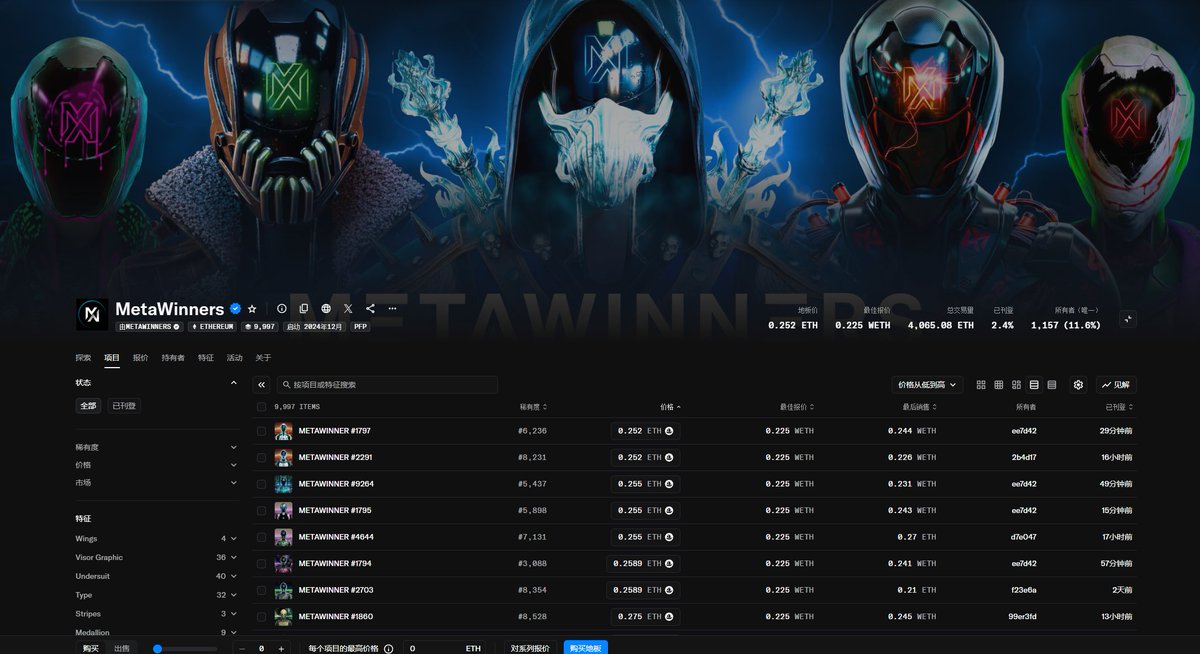Switch to the 持有者 tab

pyautogui.click(x=173, y=357)
